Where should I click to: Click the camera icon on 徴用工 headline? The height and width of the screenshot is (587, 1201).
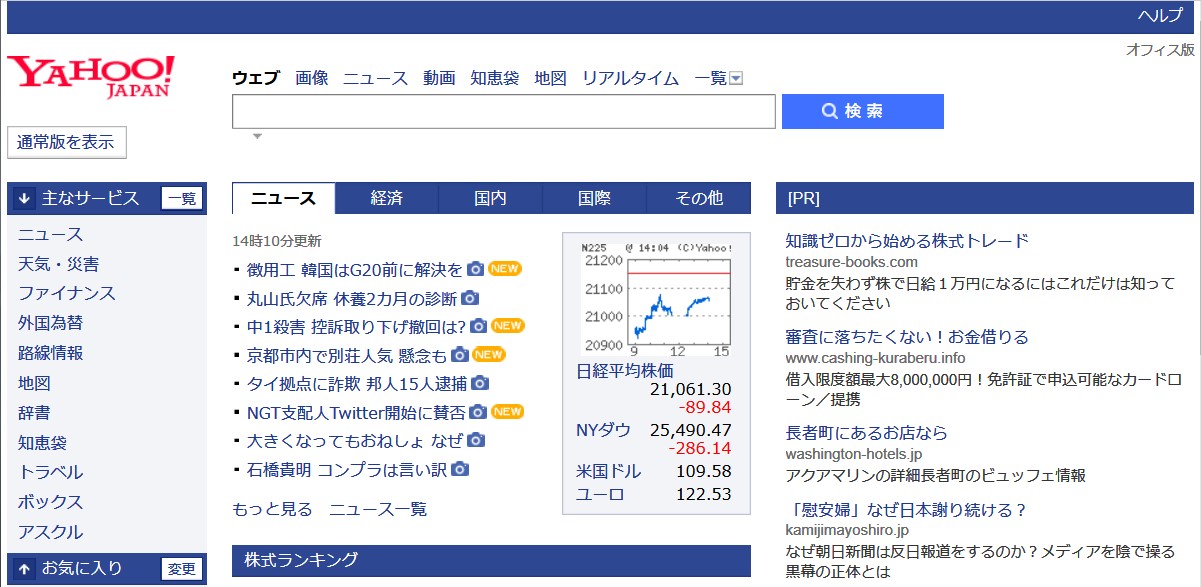click(x=477, y=268)
